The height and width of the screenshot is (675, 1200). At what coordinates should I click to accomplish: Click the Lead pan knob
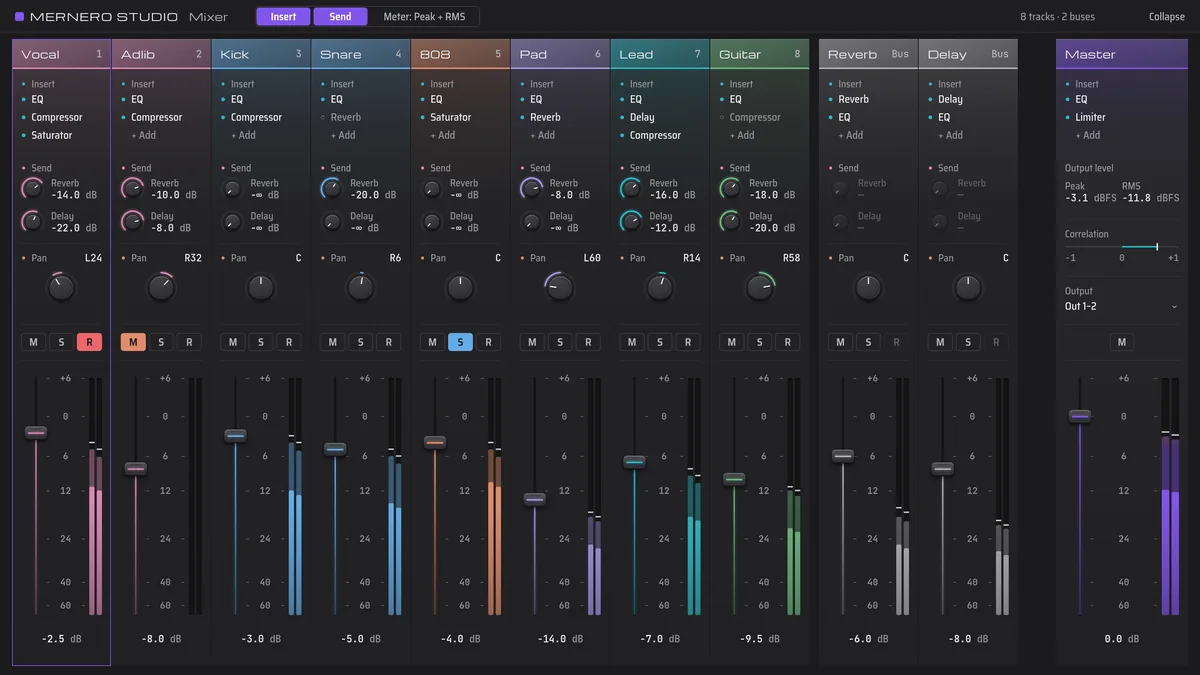tap(660, 288)
